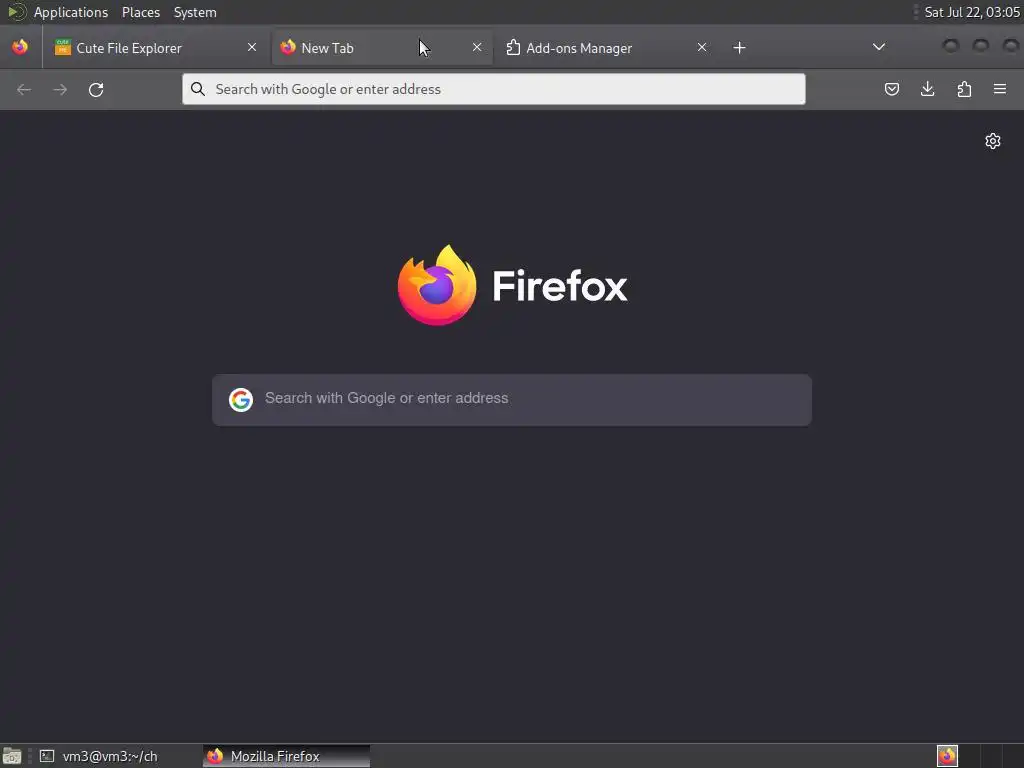Switch to Cute File Explorer tab

click(157, 48)
